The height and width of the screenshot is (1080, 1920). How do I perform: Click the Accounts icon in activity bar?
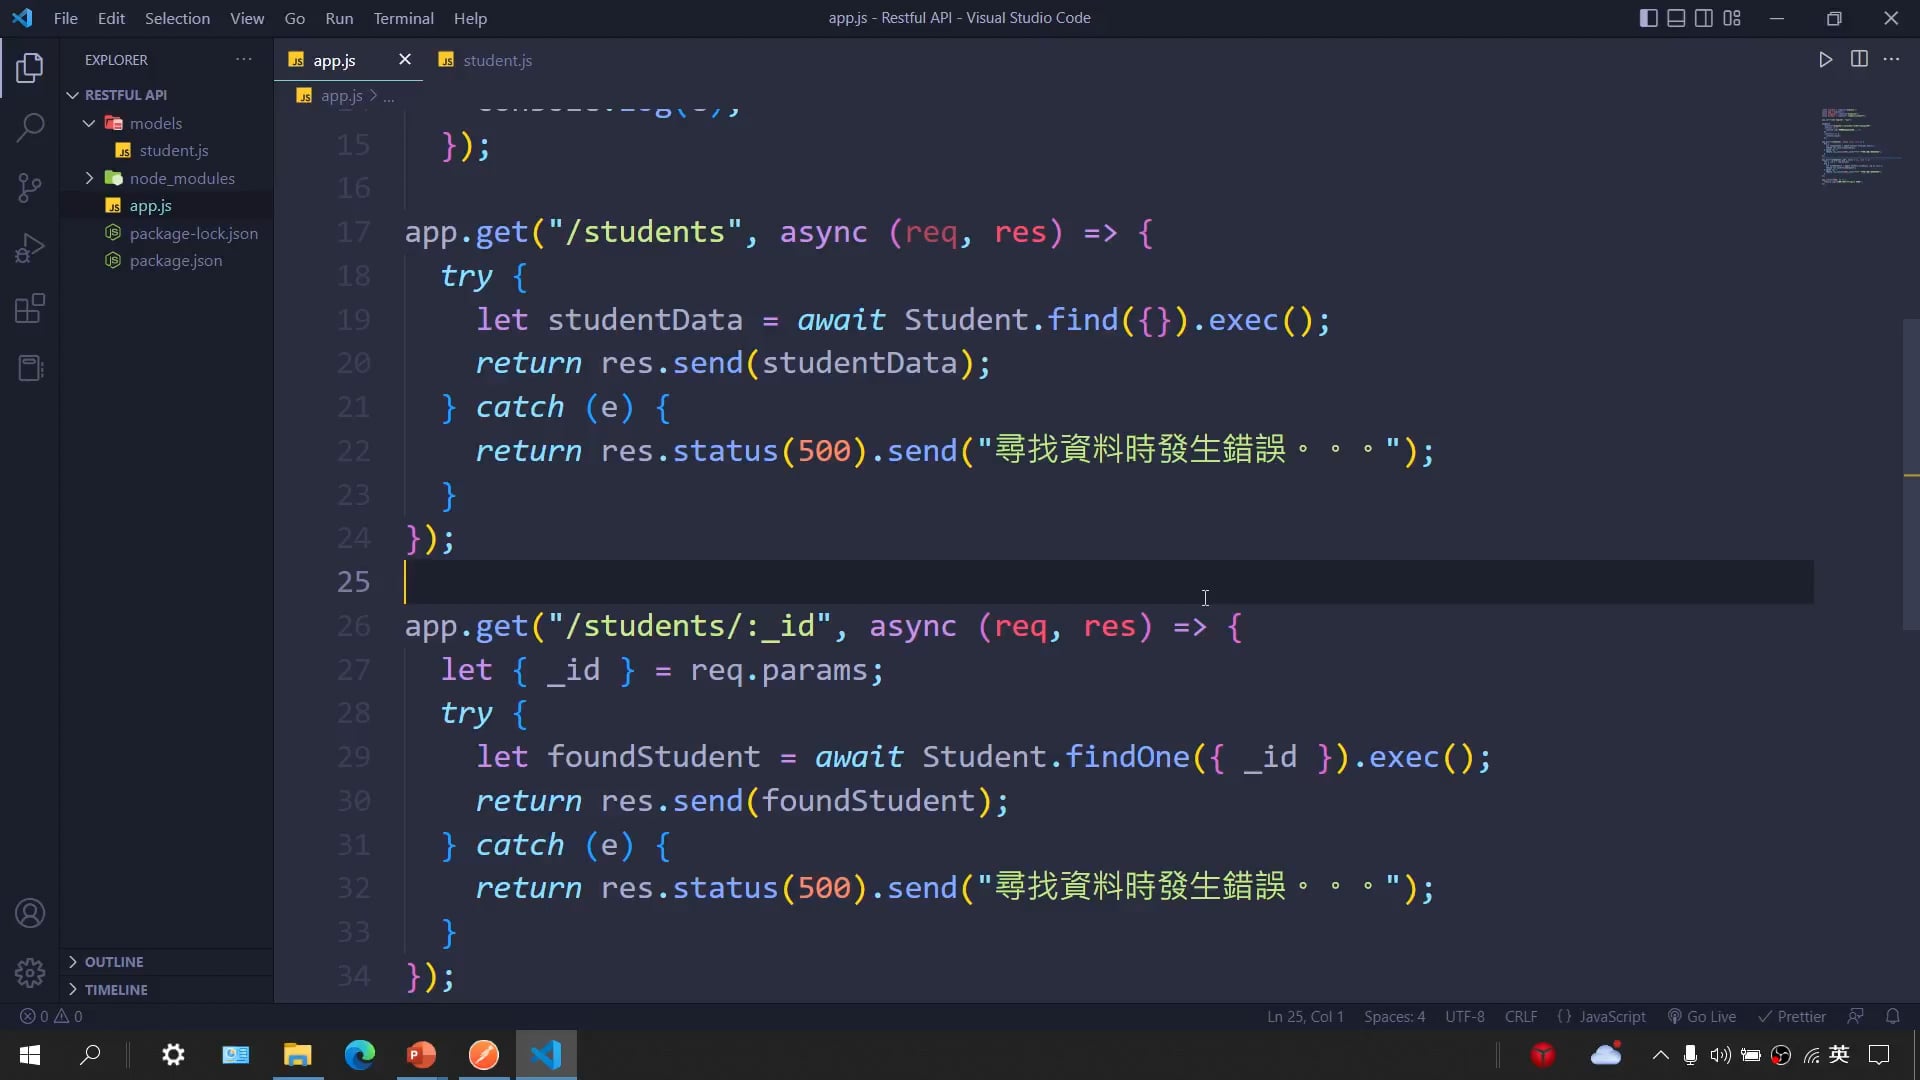click(x=30, y=913)
